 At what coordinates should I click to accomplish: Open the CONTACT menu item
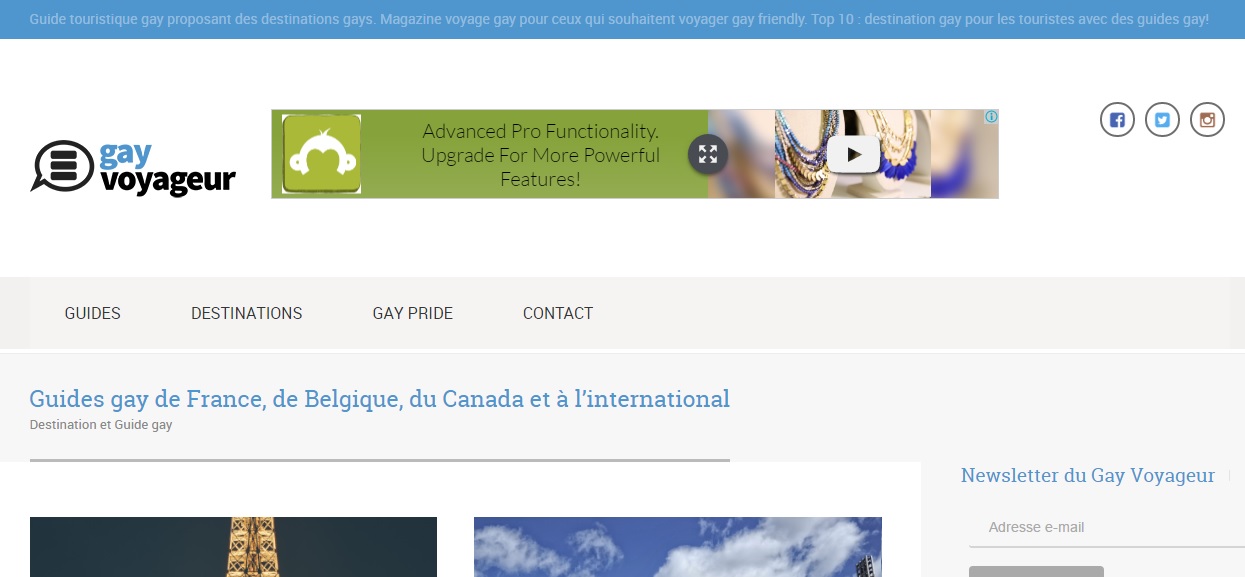[558, 313]
